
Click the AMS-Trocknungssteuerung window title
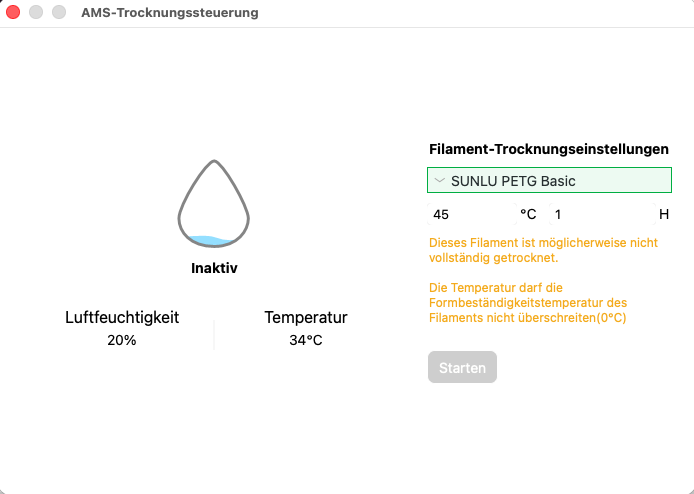click(170, 12)
